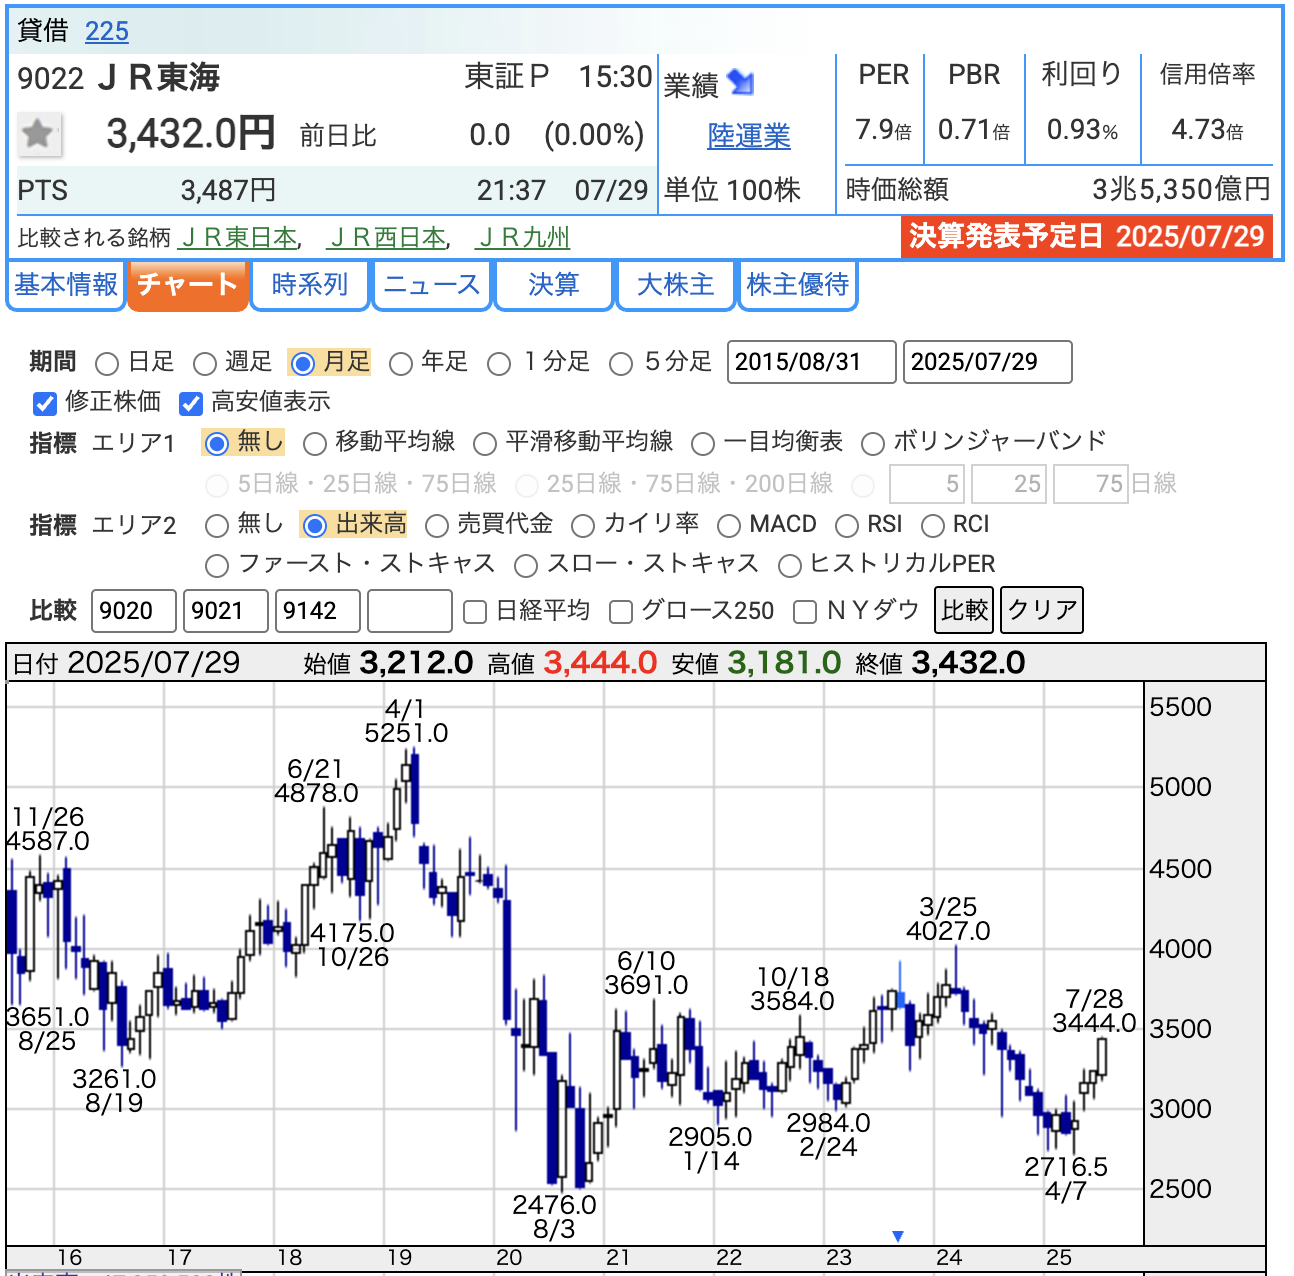Click the 8/19 3261.0 chart label

click(114, 1091)
